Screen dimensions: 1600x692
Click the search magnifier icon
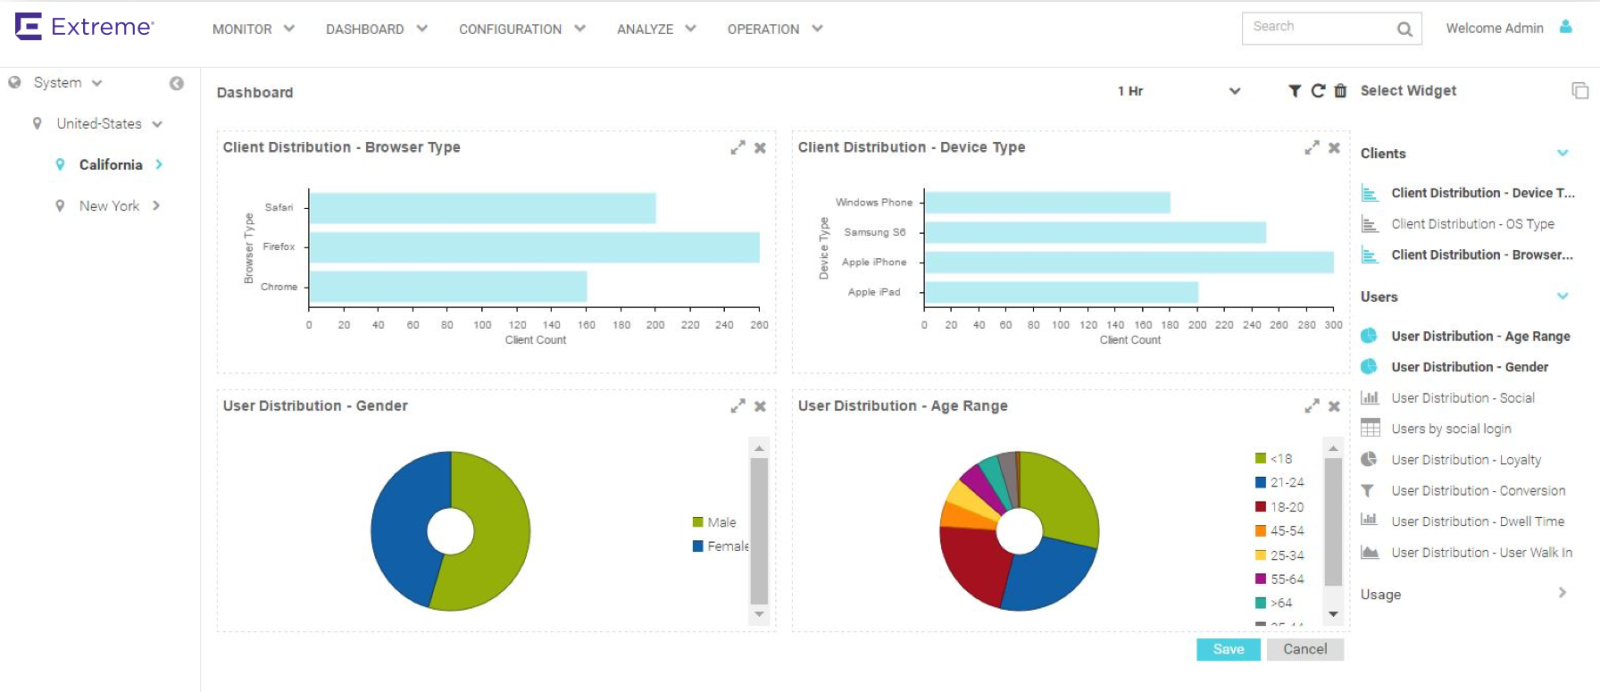click(1404, 29)
